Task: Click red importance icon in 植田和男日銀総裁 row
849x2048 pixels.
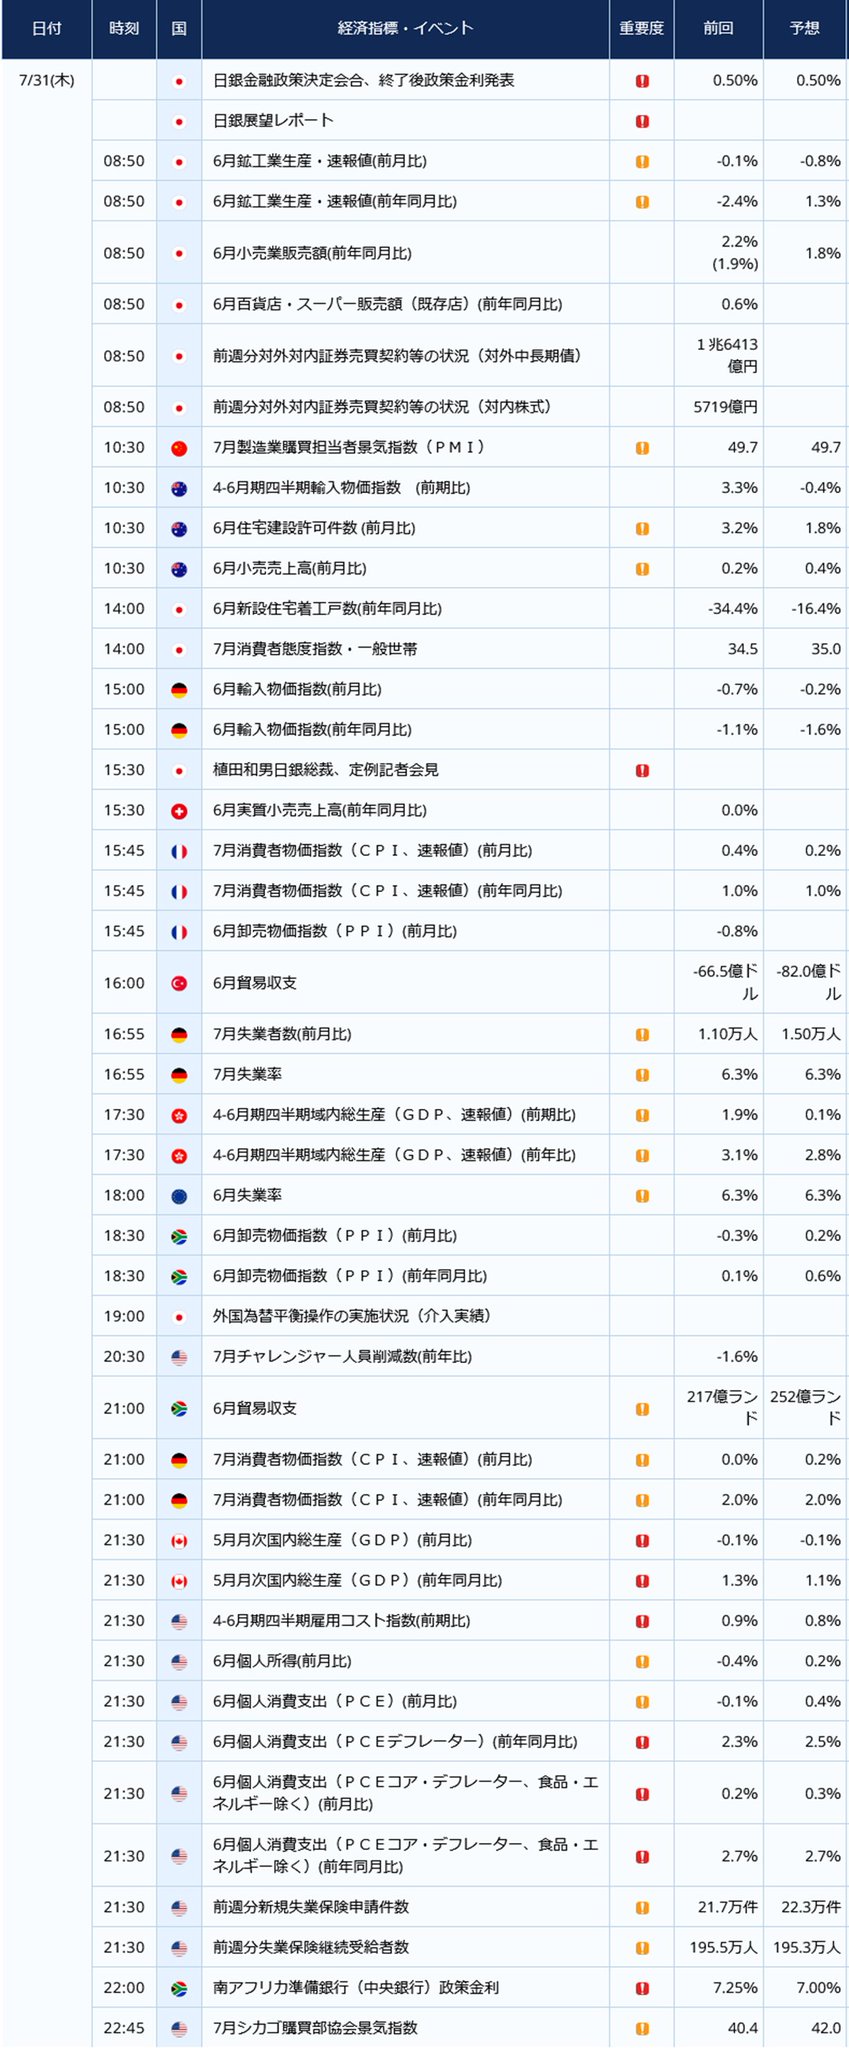Action: click(642, 770)
